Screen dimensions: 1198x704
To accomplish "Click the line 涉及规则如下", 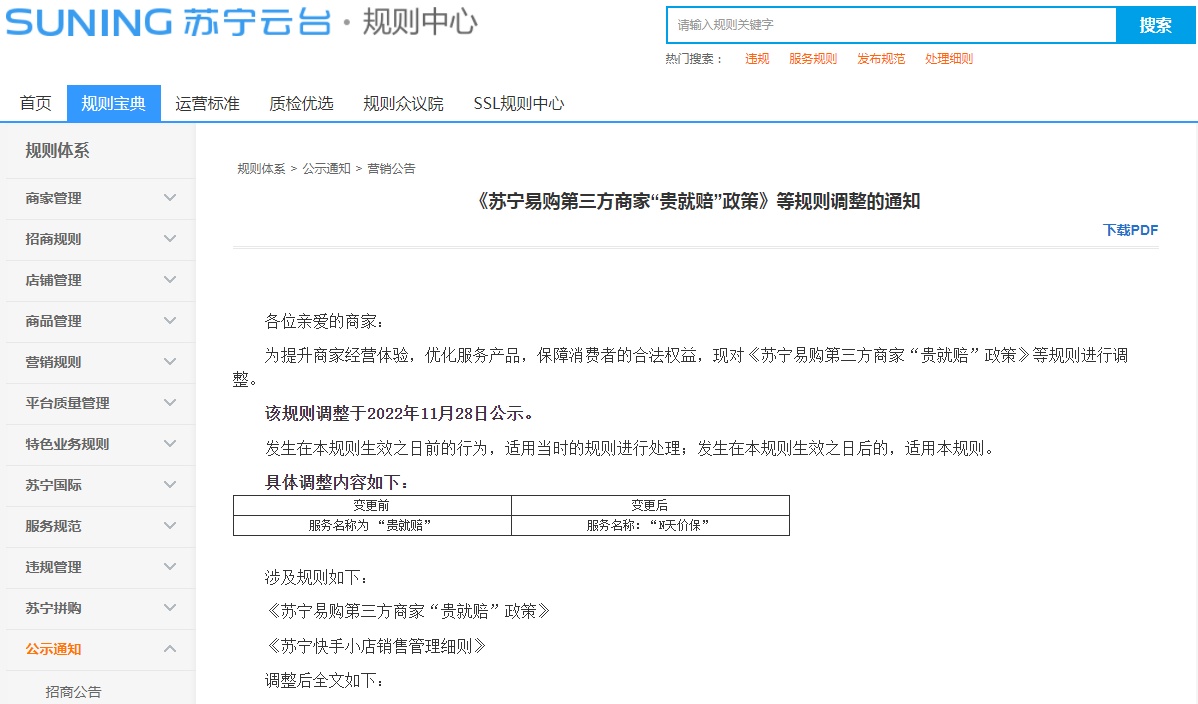I will (316, 577).
